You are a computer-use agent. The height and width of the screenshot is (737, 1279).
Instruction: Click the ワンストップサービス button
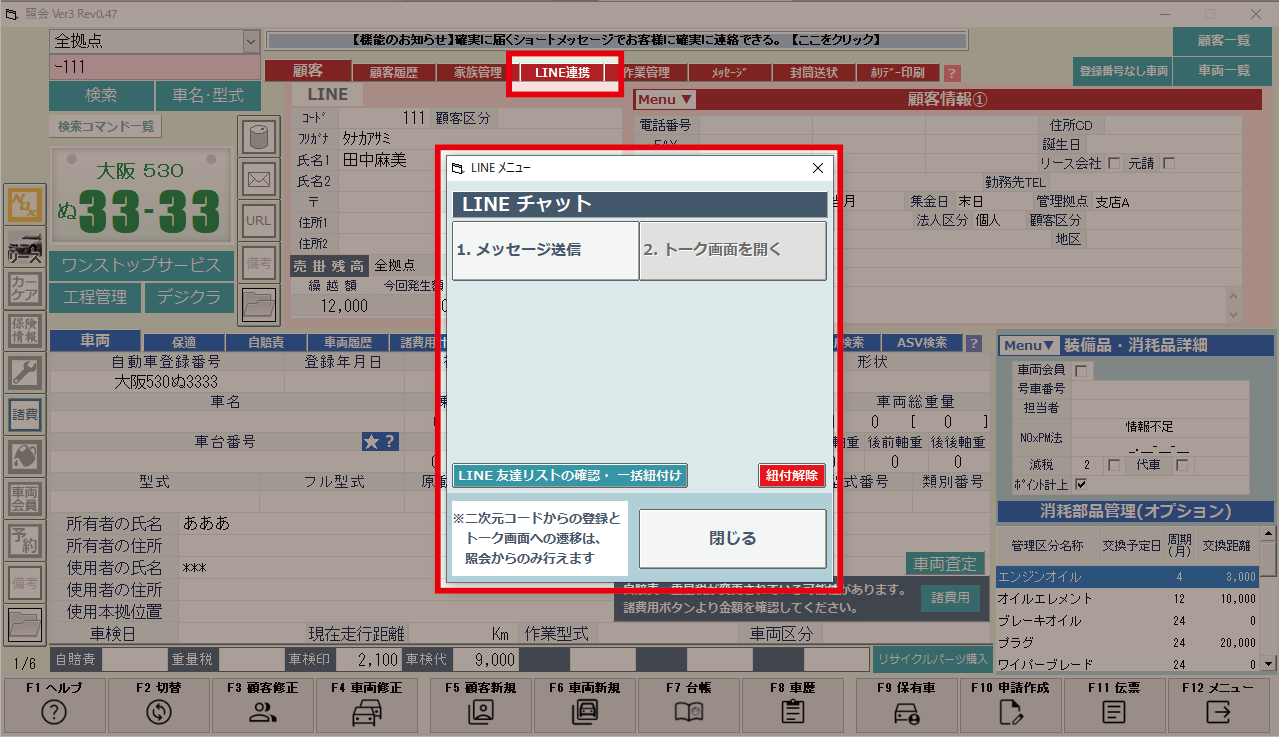coord(141,265)
